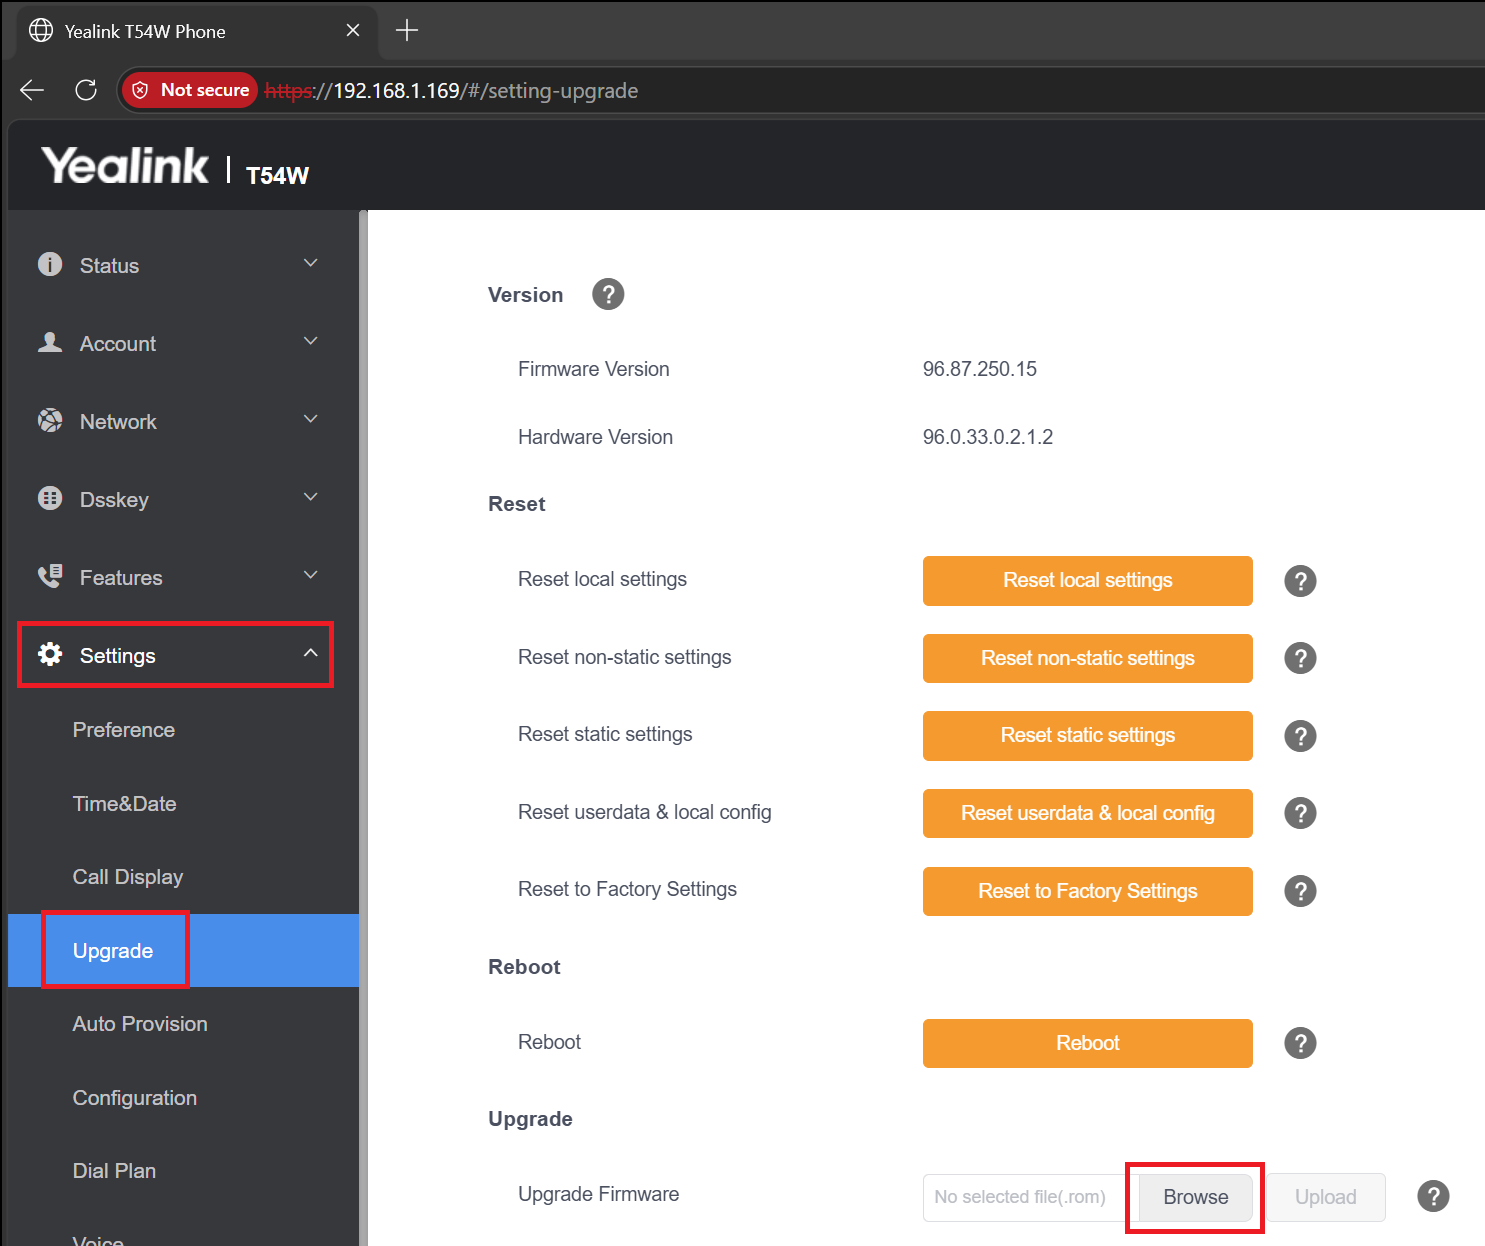Open a new browser tab

pos(407,31)
